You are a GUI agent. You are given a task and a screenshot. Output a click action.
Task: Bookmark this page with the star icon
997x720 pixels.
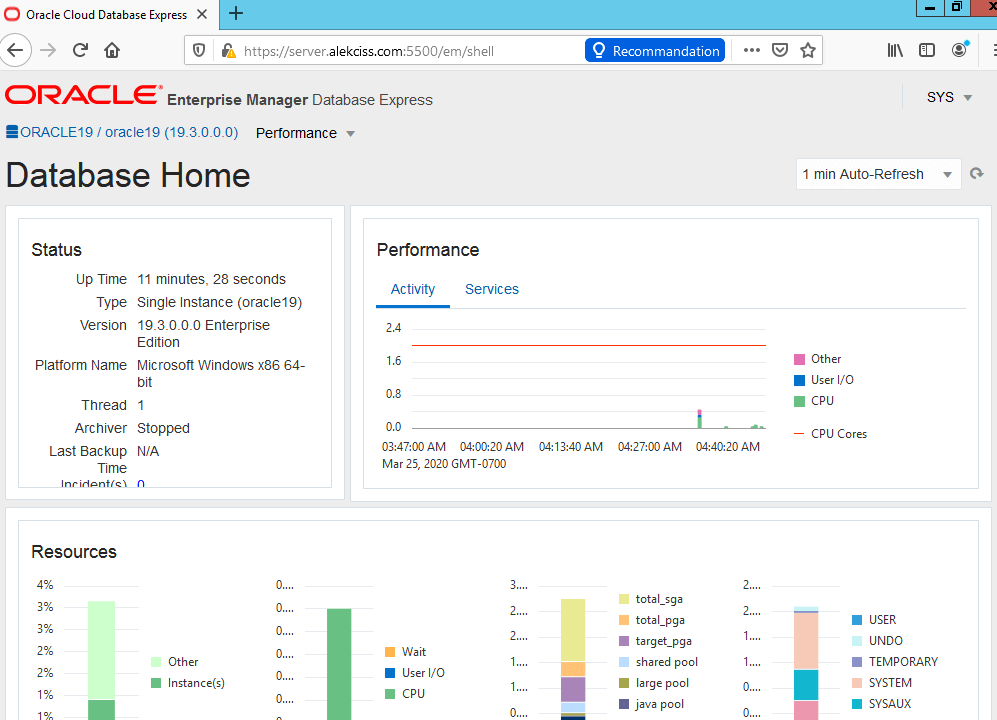[x=808, y=50]
